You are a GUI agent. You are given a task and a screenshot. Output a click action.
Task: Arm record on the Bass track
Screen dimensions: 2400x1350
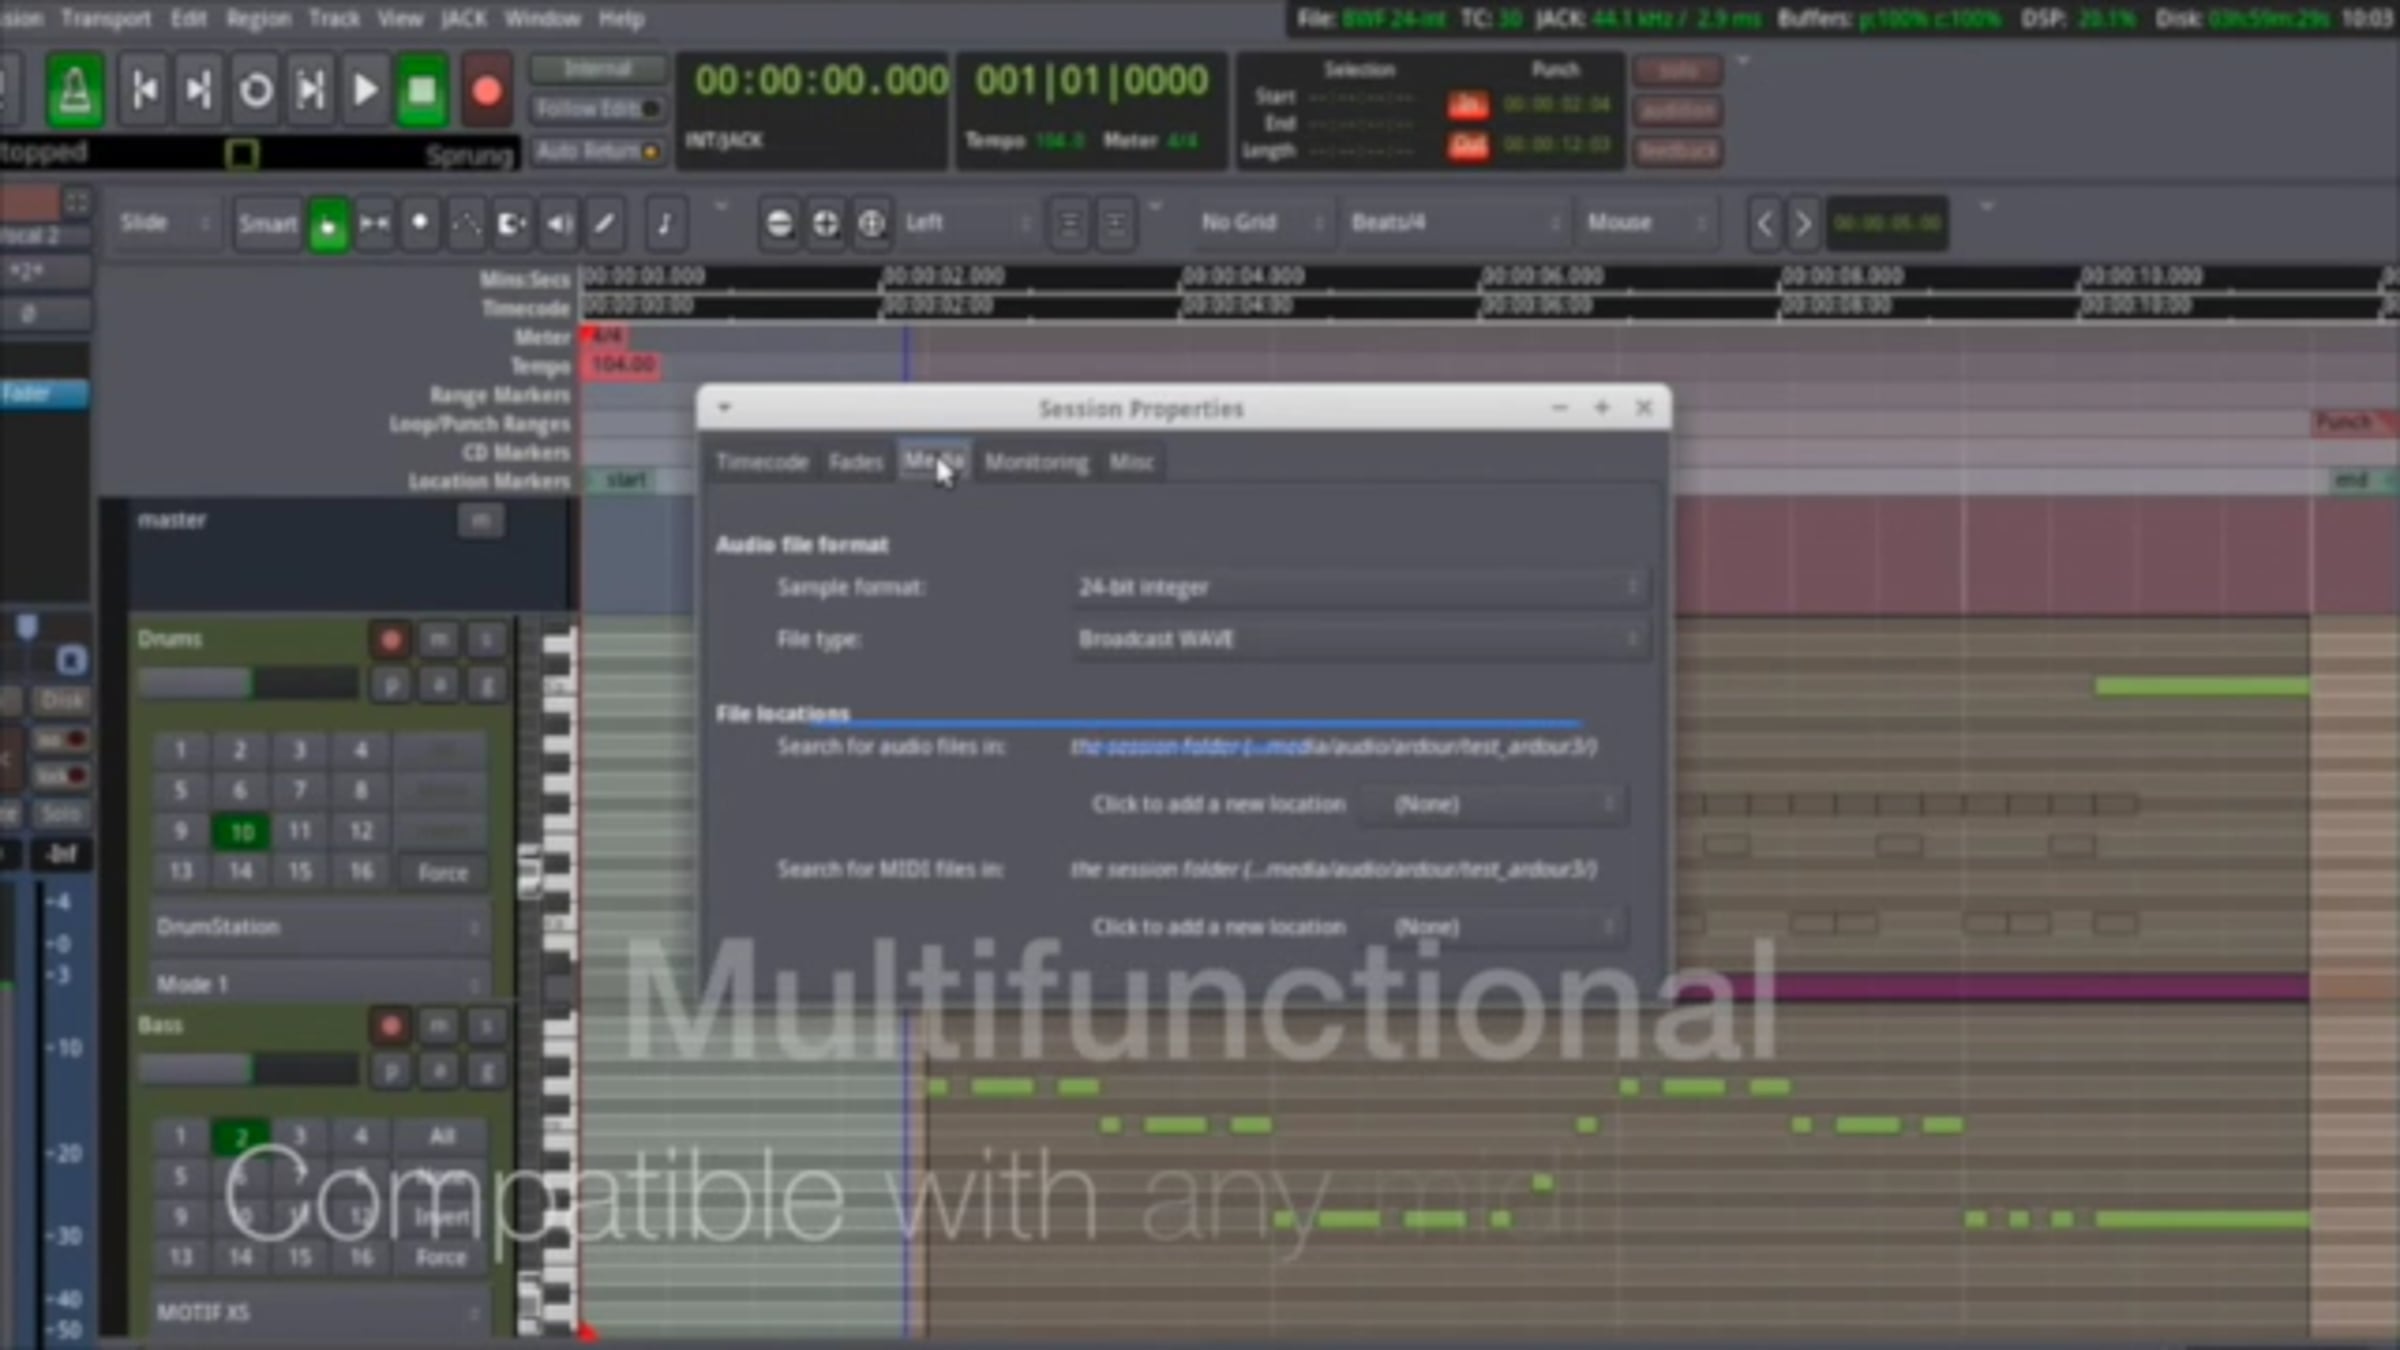[390, 1025]
